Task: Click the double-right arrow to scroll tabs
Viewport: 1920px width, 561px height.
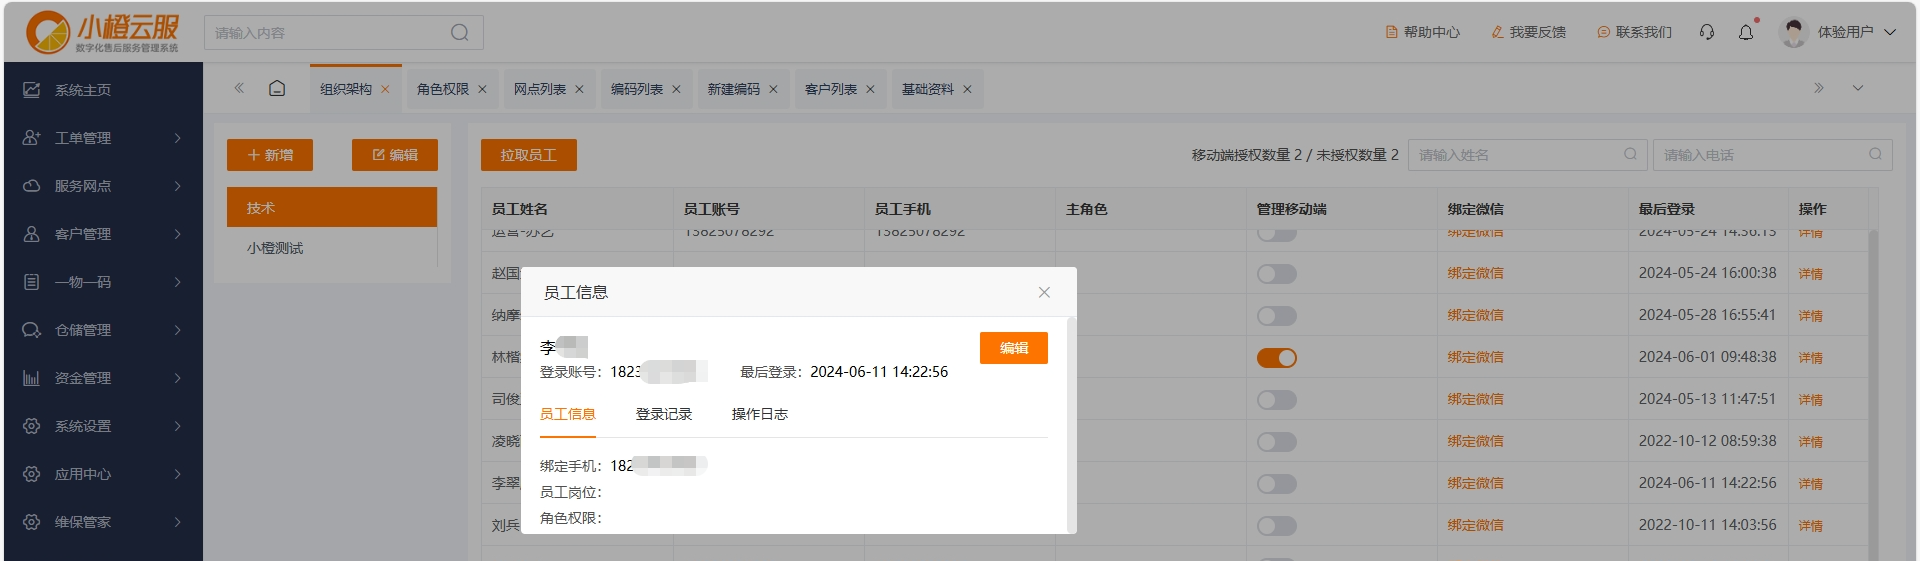Action: [x=1818, y=89]
